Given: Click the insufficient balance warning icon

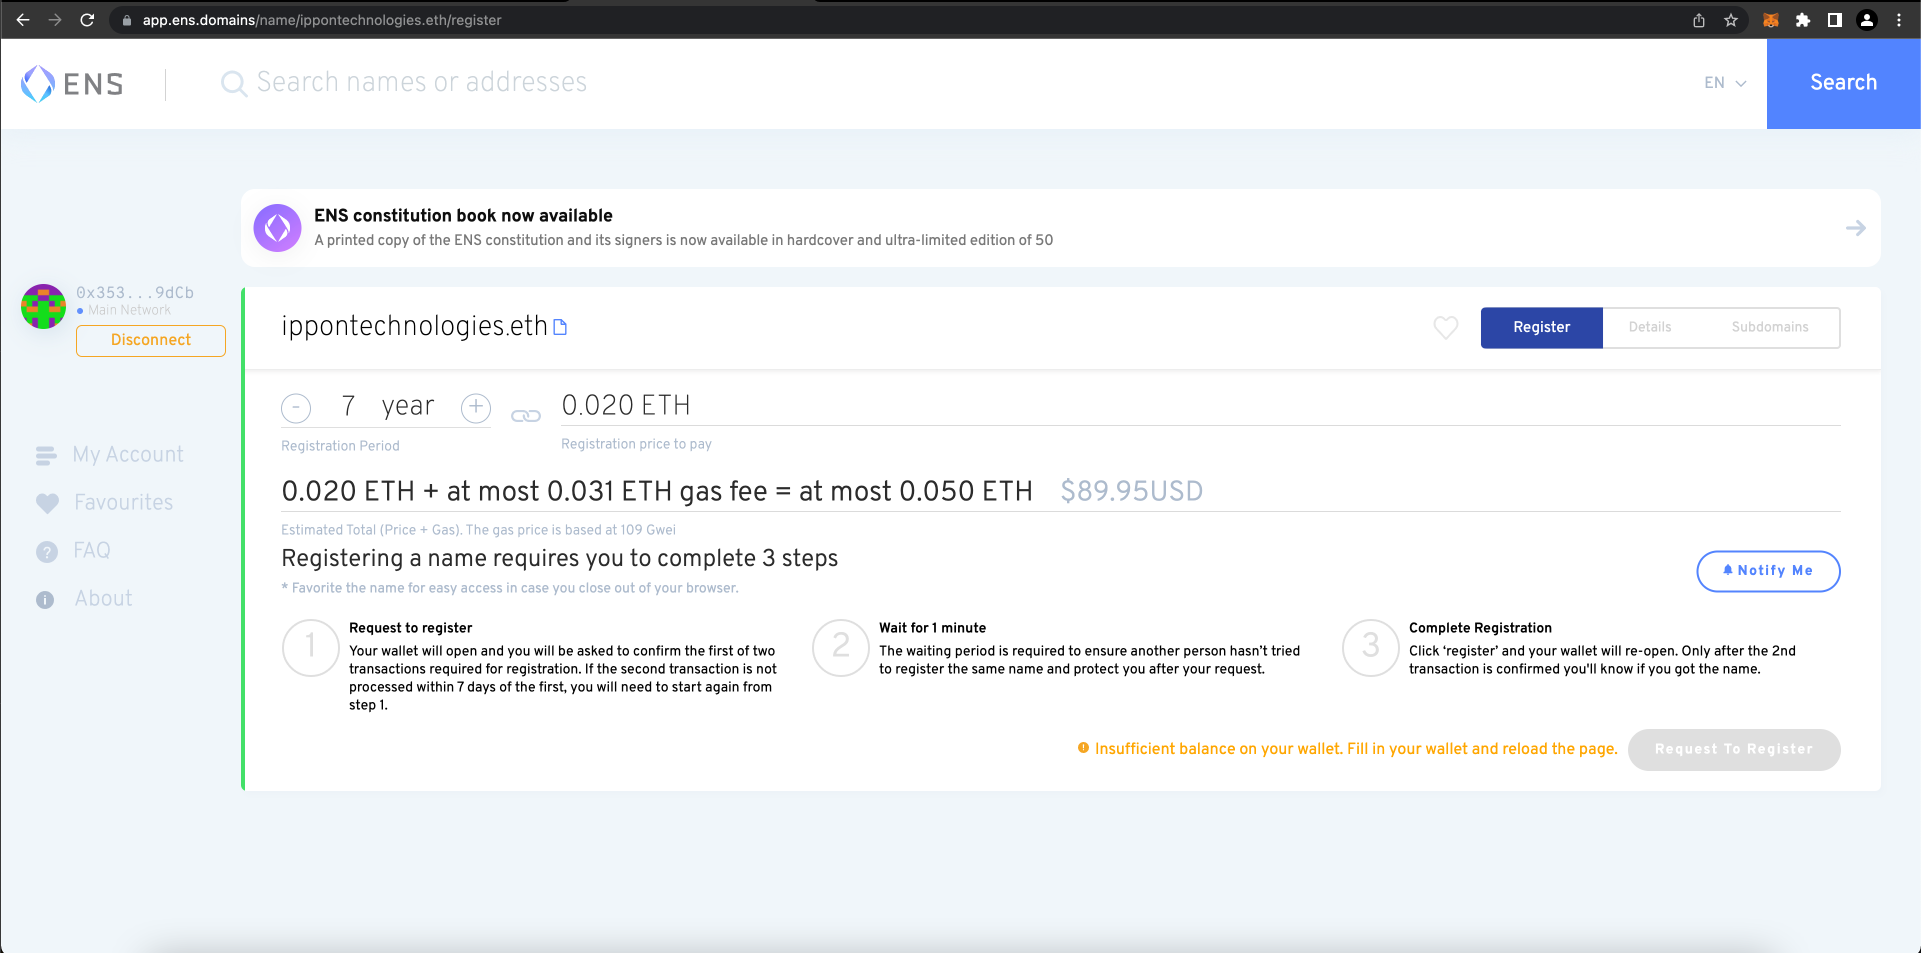Looking at the screenshot, I should pyautogui.click(x=1083, y=748).
